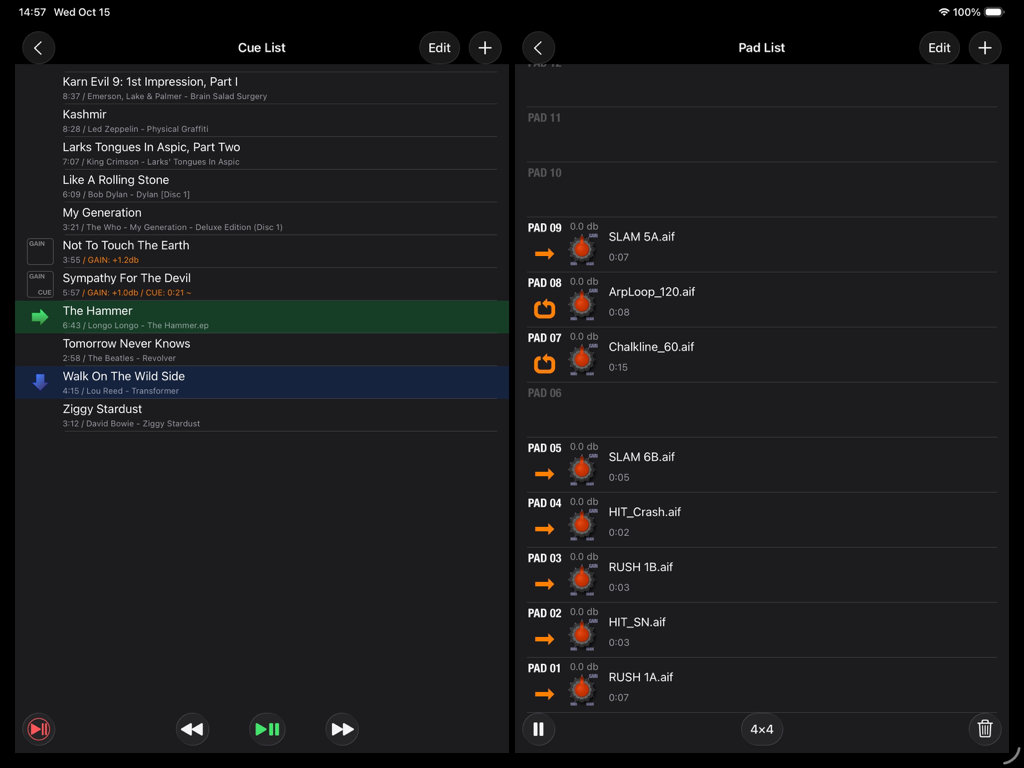Tap the pause icon in the Pad List footer
This screenshot has width=1024, height=768.
[x=538, y=729]
